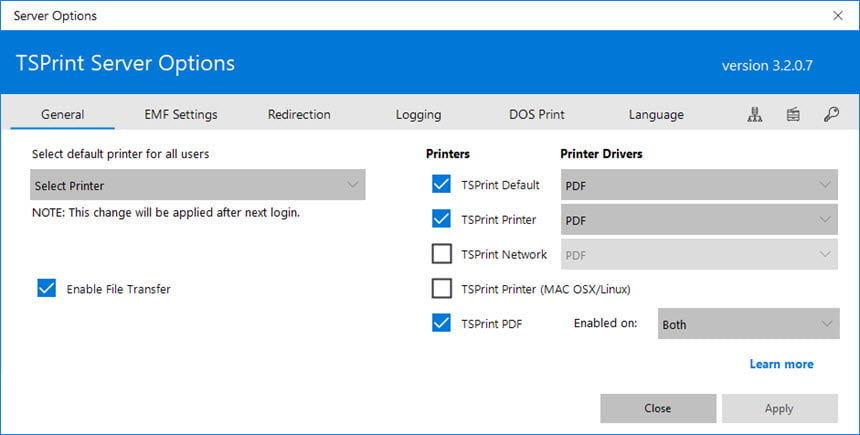
Task: Open the Enabled on dropdown showing Both
Action: [x=748, y=324]
